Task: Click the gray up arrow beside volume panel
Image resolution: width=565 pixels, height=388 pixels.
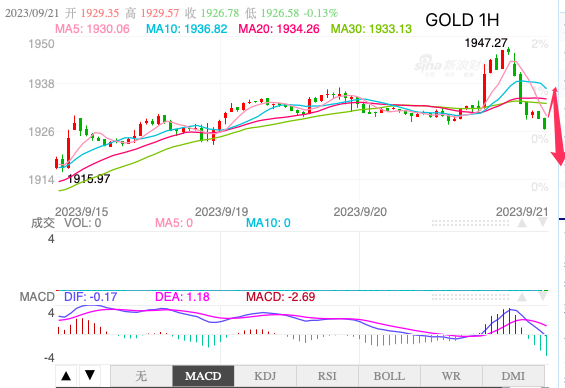Action: pos(522,223)
